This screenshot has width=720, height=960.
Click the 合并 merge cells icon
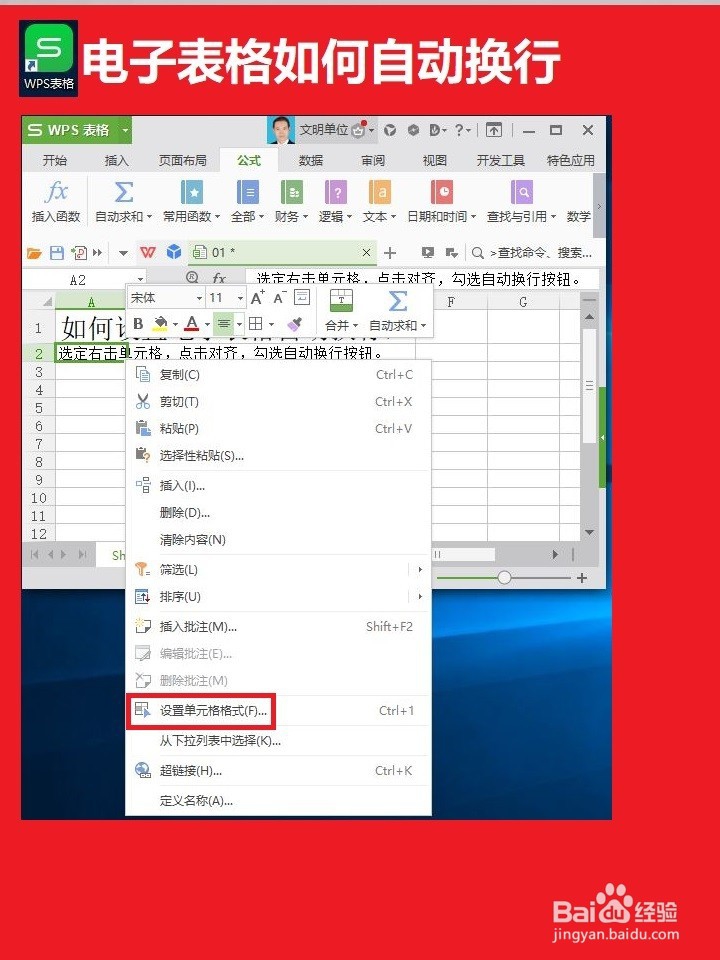[x=341, y=301]
